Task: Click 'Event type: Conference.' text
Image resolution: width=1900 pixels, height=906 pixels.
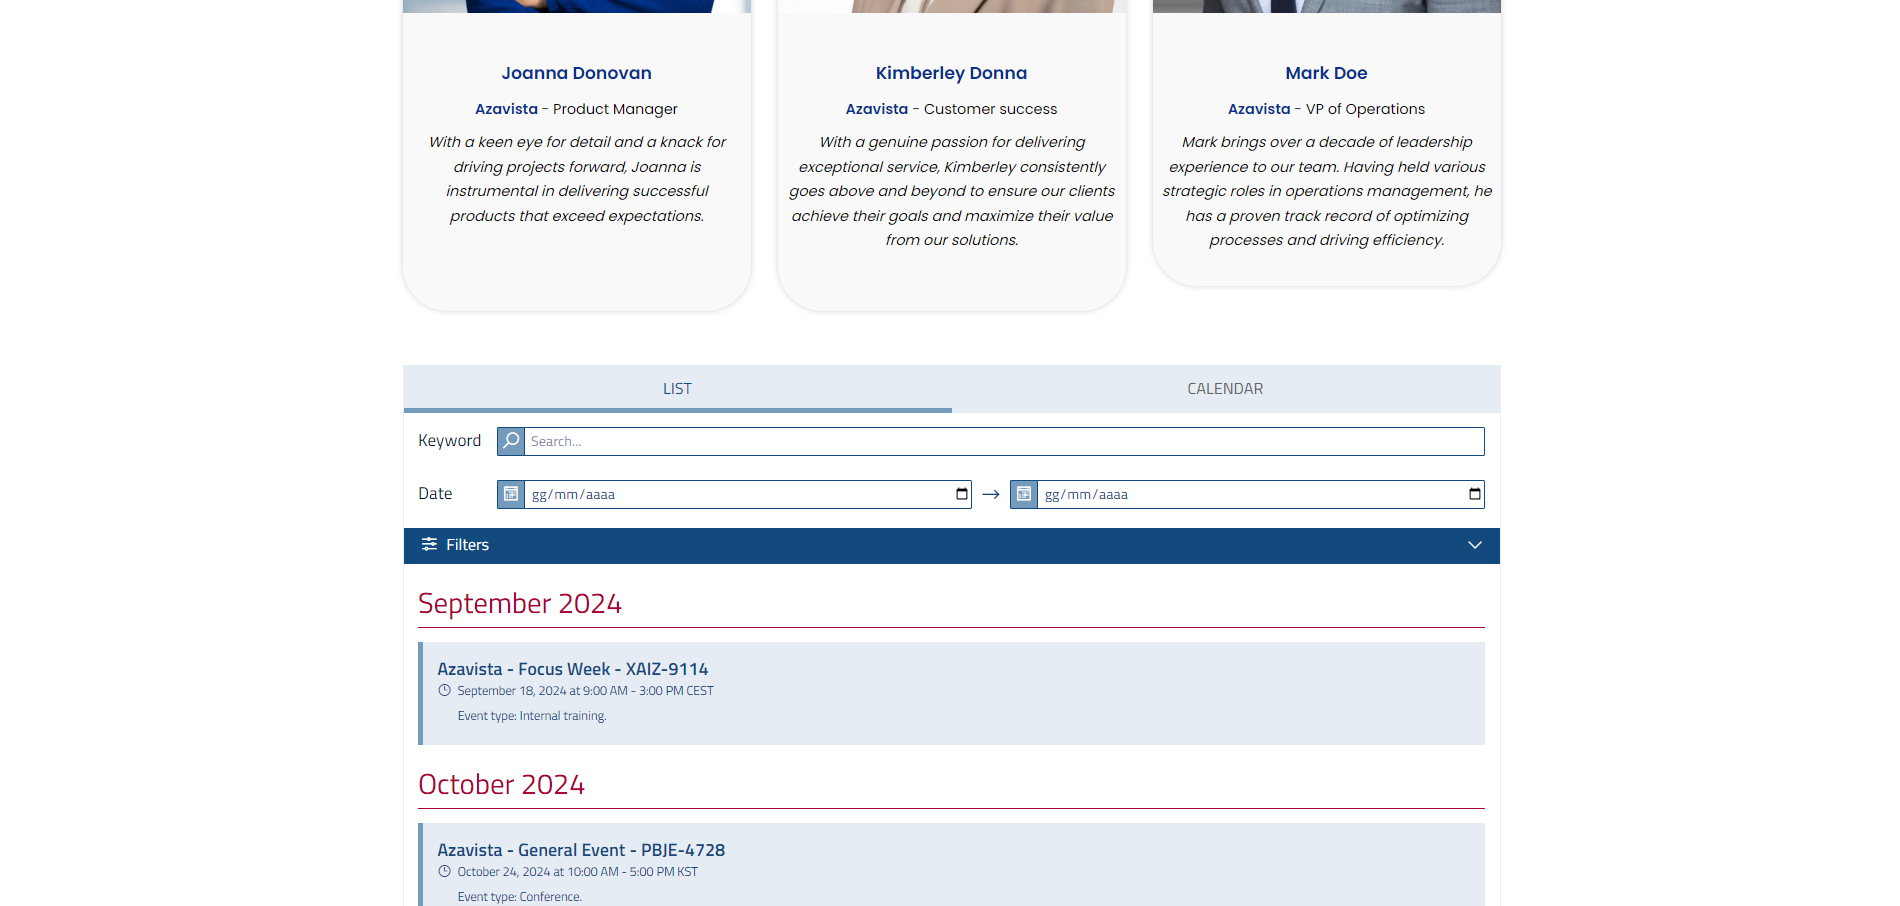Action: pos(519,897)
